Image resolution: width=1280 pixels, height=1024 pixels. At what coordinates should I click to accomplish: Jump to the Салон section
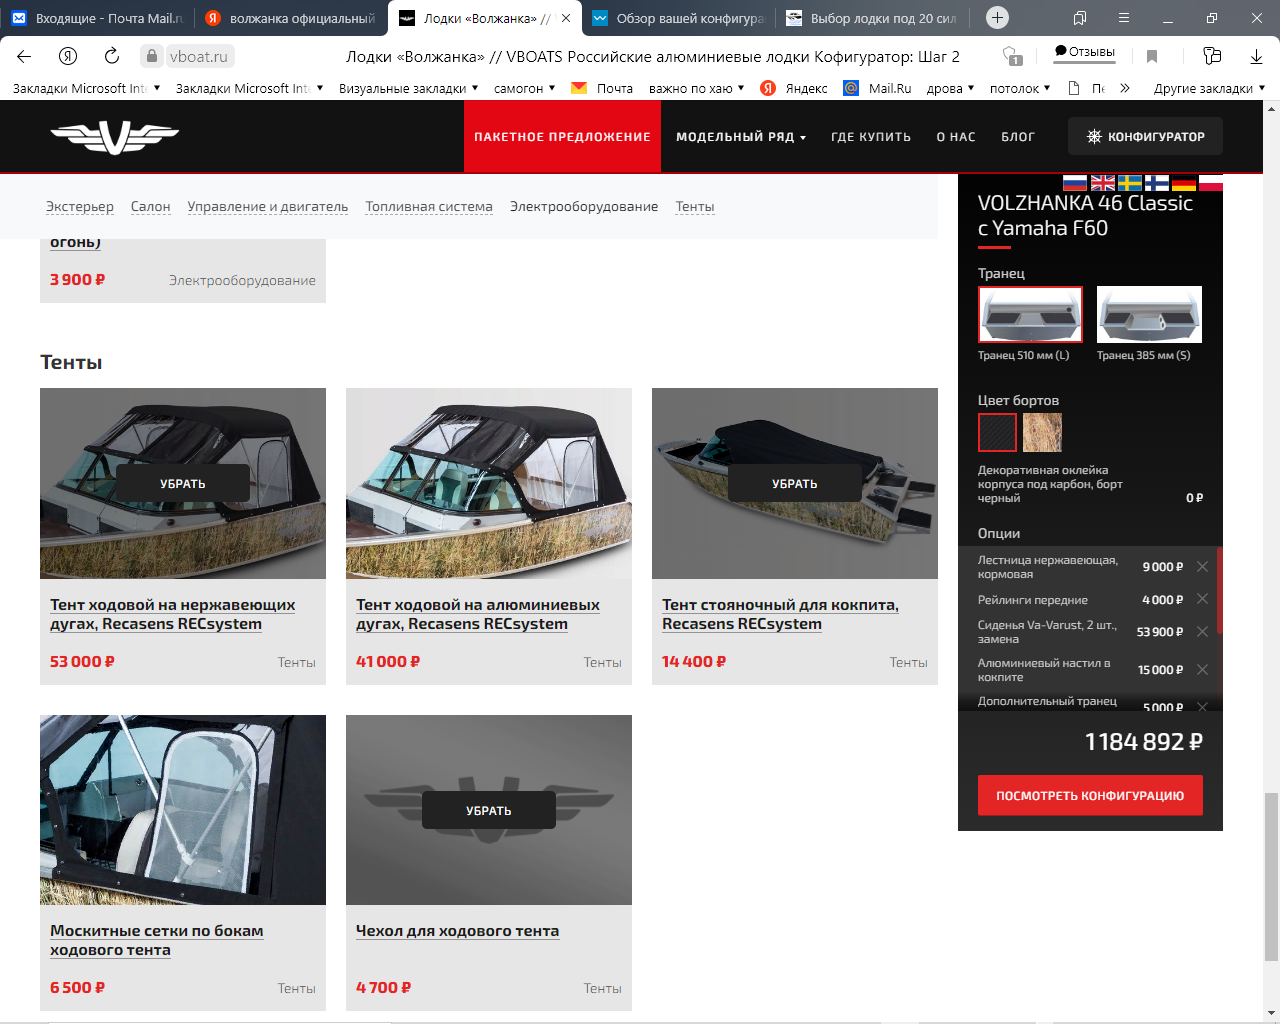click(151, 206)
